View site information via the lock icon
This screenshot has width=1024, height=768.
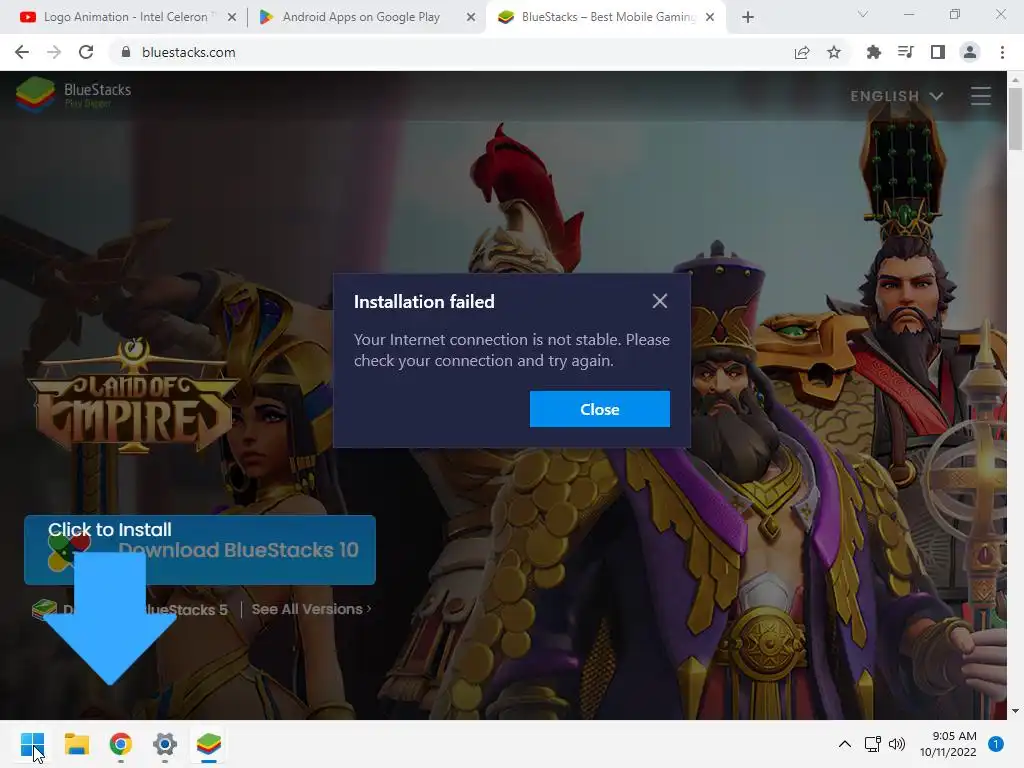[x=126, y=52]
